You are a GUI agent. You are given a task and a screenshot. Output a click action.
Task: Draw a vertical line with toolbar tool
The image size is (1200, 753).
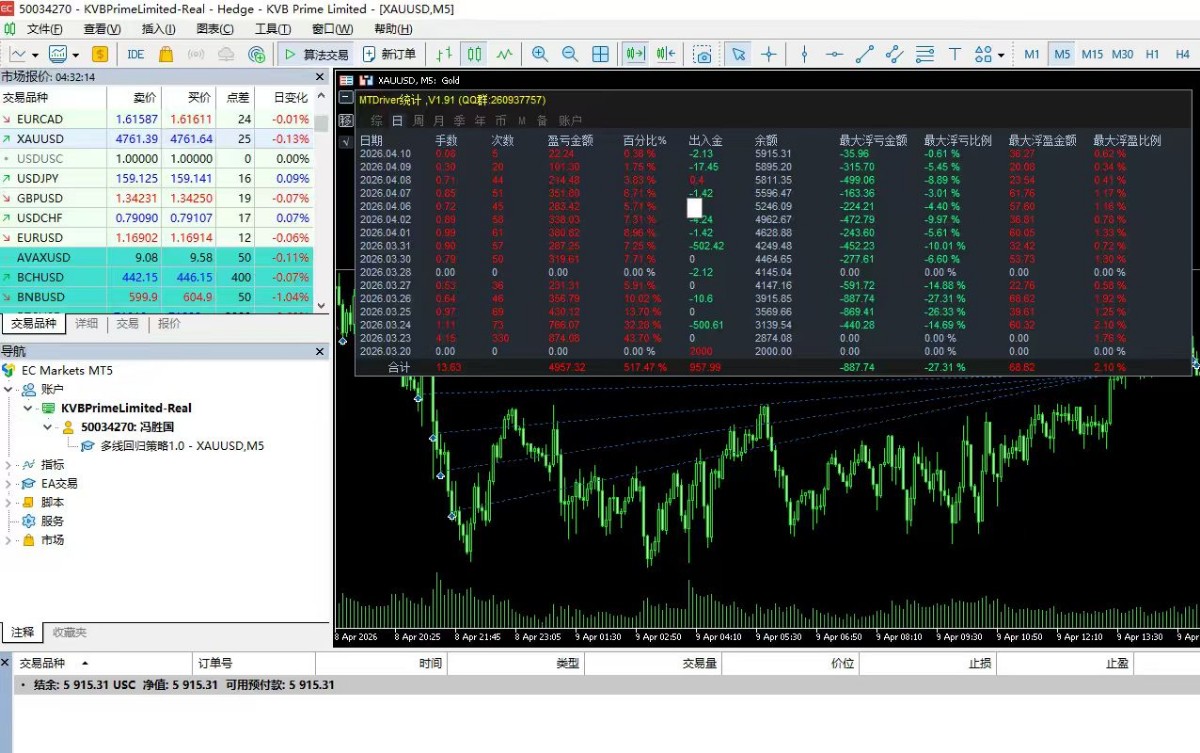point(804,54)
